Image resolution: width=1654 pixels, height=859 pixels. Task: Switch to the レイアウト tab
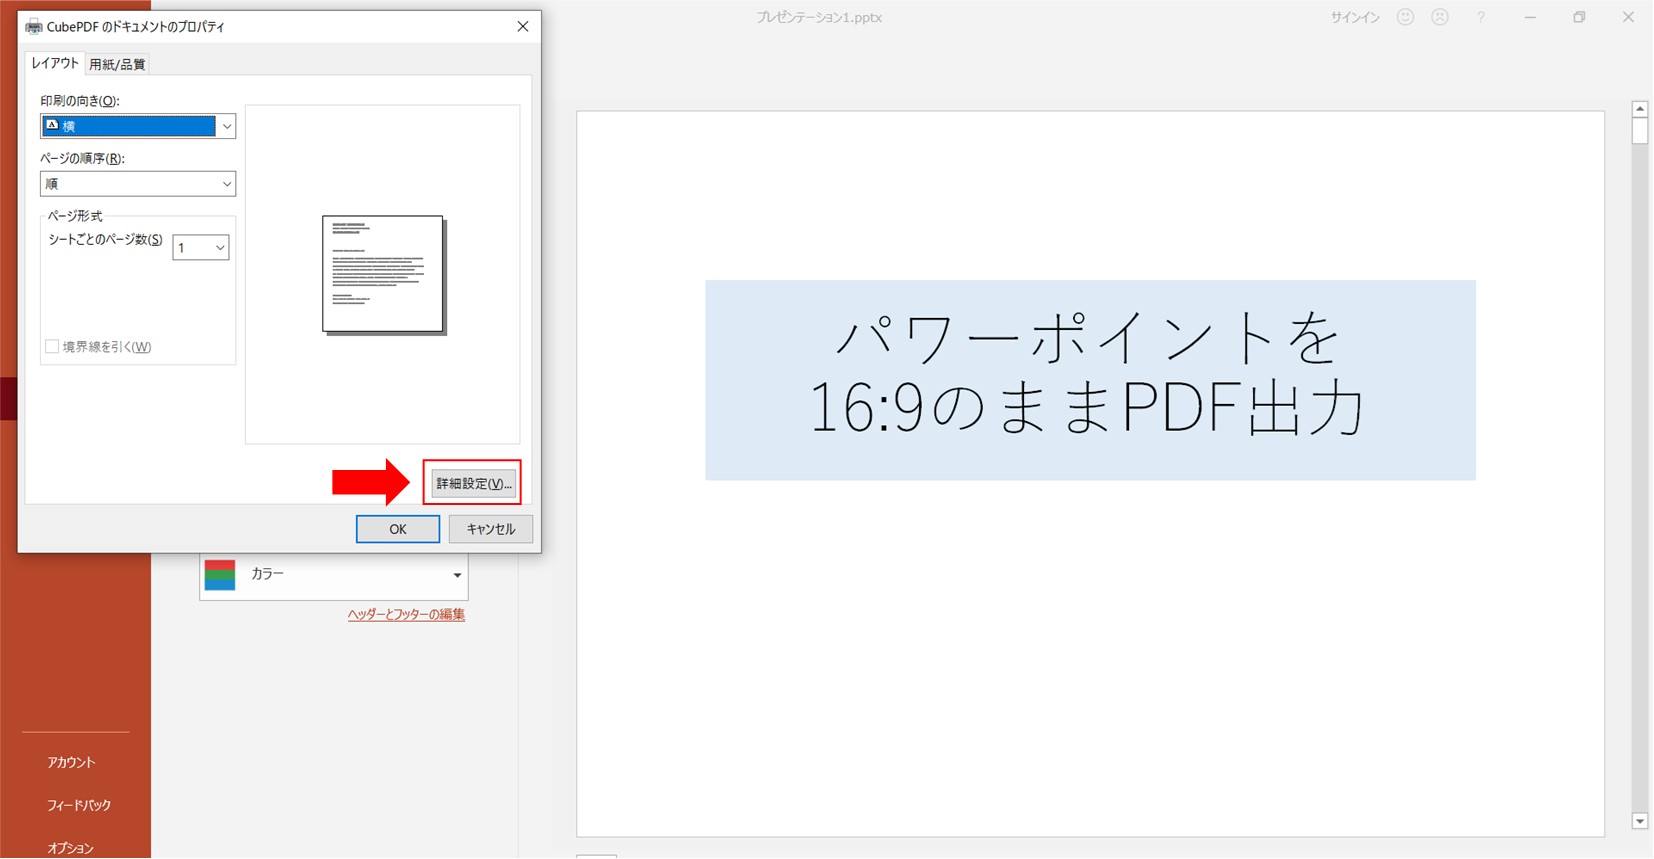pyautogui.click(x=55, y=63)
